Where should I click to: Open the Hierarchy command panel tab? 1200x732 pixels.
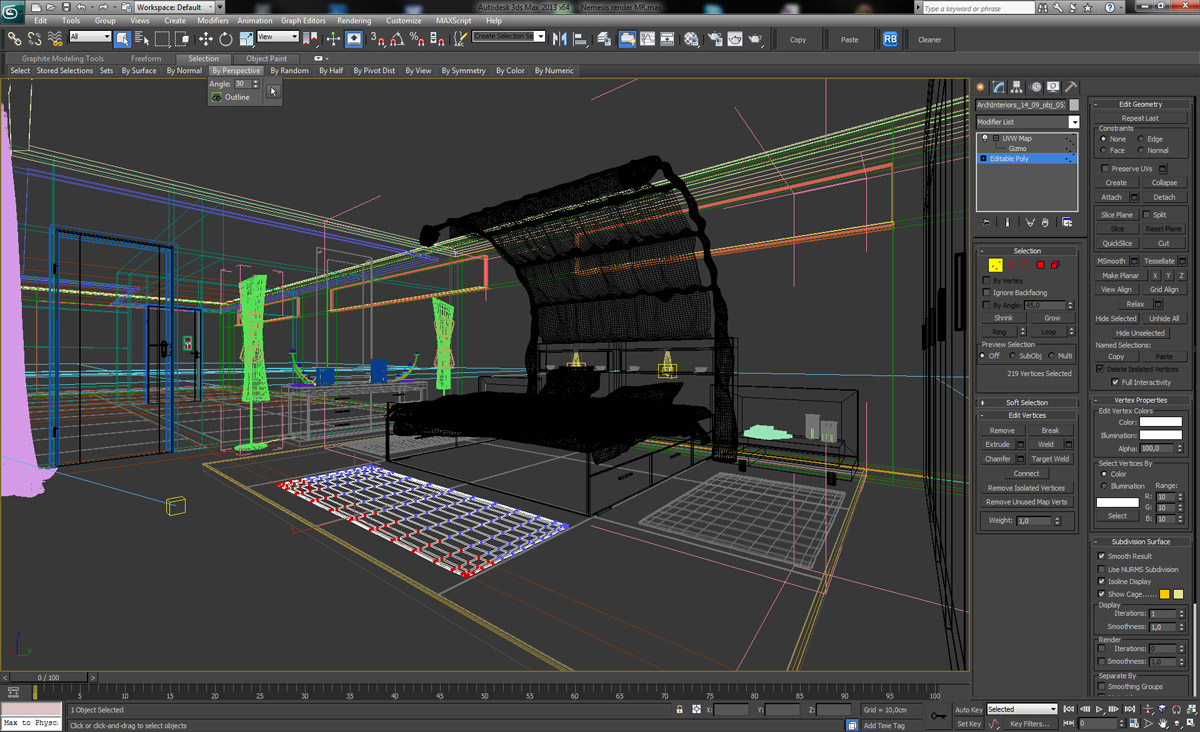[x=1016, y=87]
